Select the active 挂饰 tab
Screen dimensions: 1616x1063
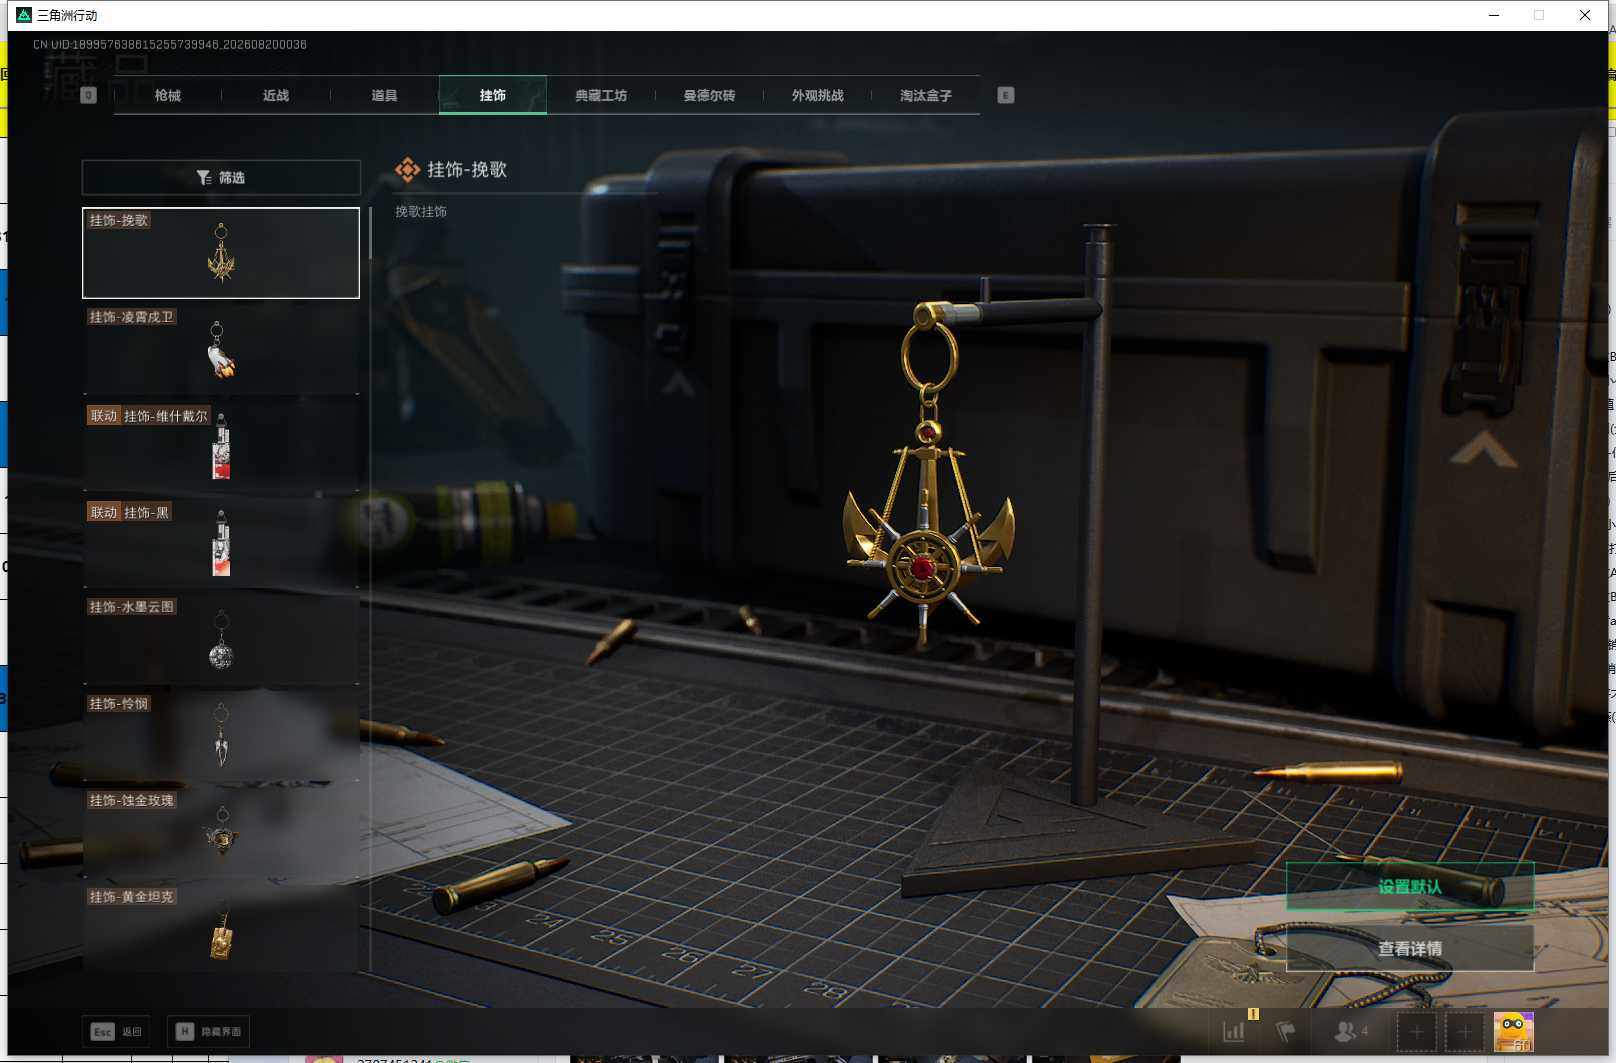(x=493, y=95)
